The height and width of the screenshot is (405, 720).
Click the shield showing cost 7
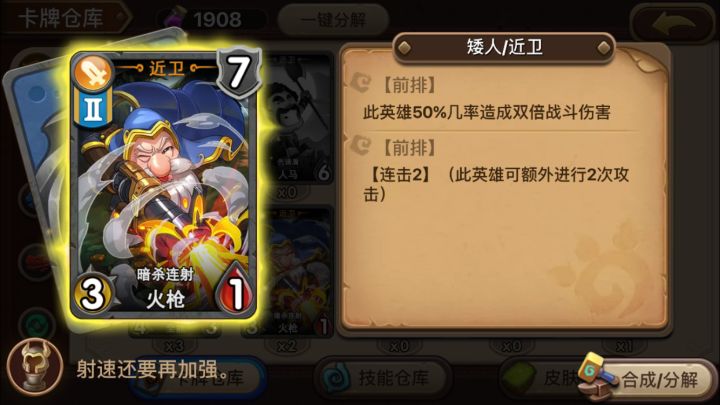[238, 72]
